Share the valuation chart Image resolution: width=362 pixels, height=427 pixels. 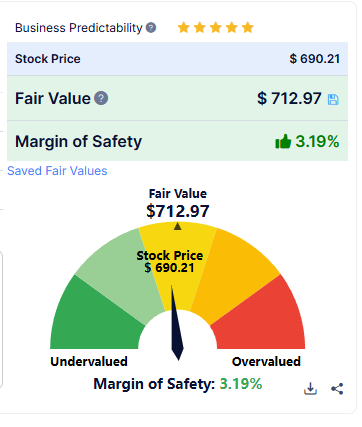tap(337, 389)
